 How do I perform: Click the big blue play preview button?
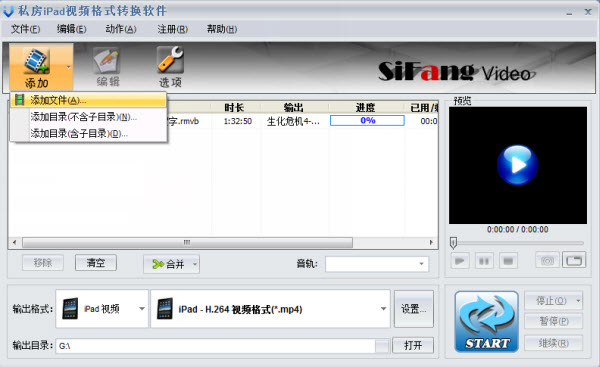[x=517, y=165]
